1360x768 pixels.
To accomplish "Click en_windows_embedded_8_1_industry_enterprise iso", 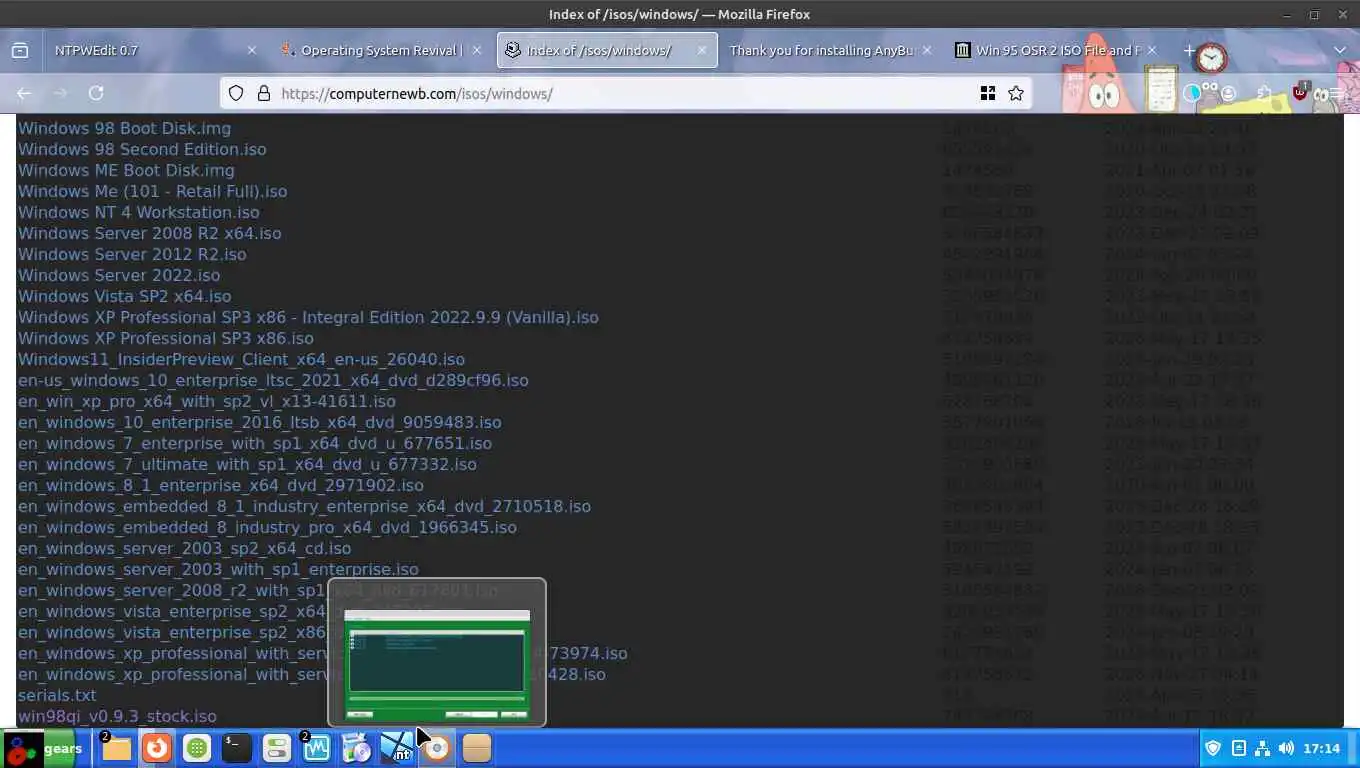I will click(304, 506).
